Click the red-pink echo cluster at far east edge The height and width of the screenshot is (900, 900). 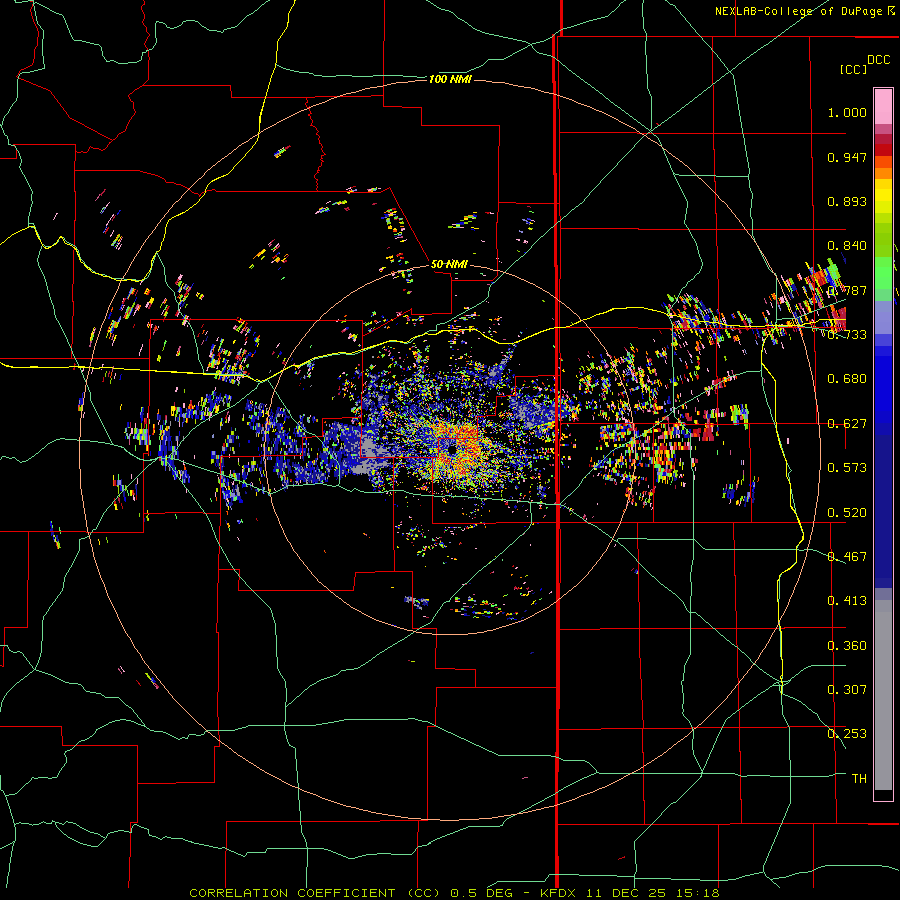tap(839, 319)
